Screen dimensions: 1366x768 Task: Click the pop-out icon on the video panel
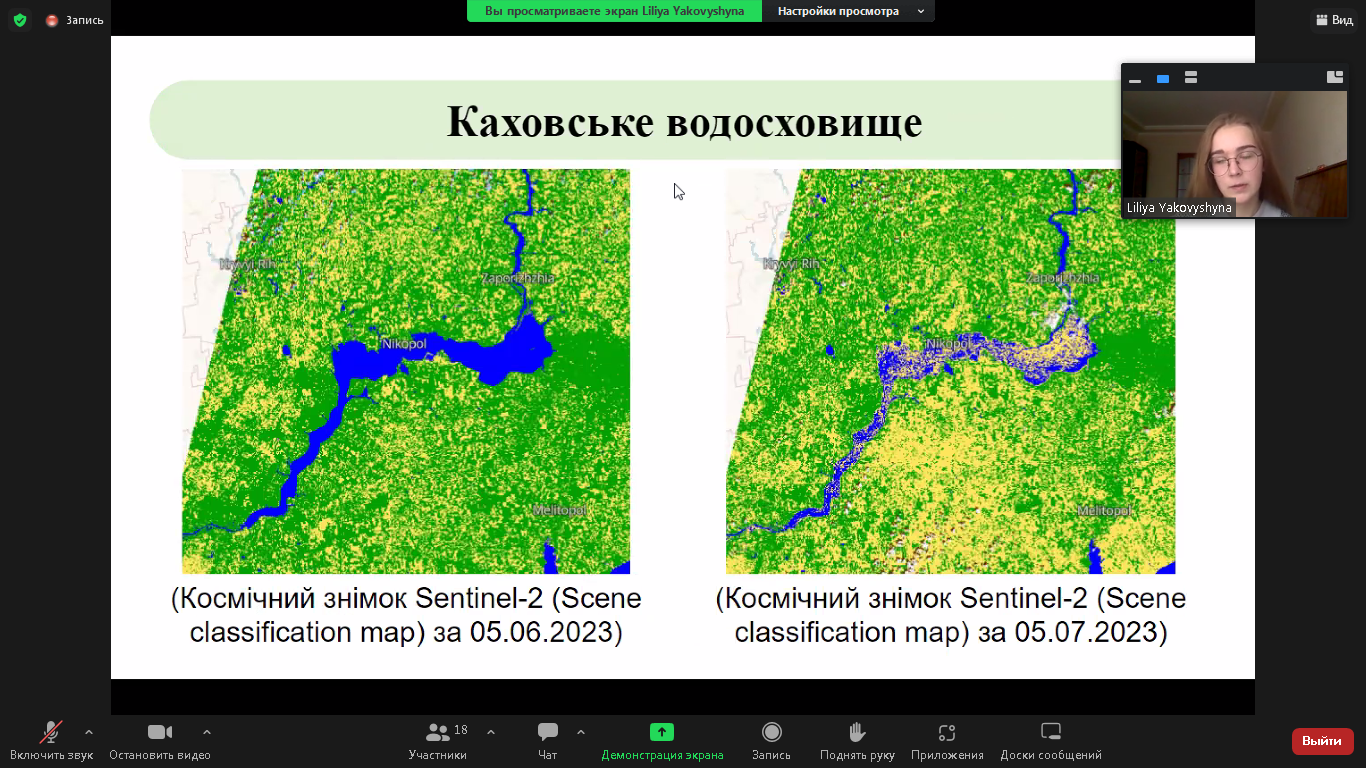1335,77
